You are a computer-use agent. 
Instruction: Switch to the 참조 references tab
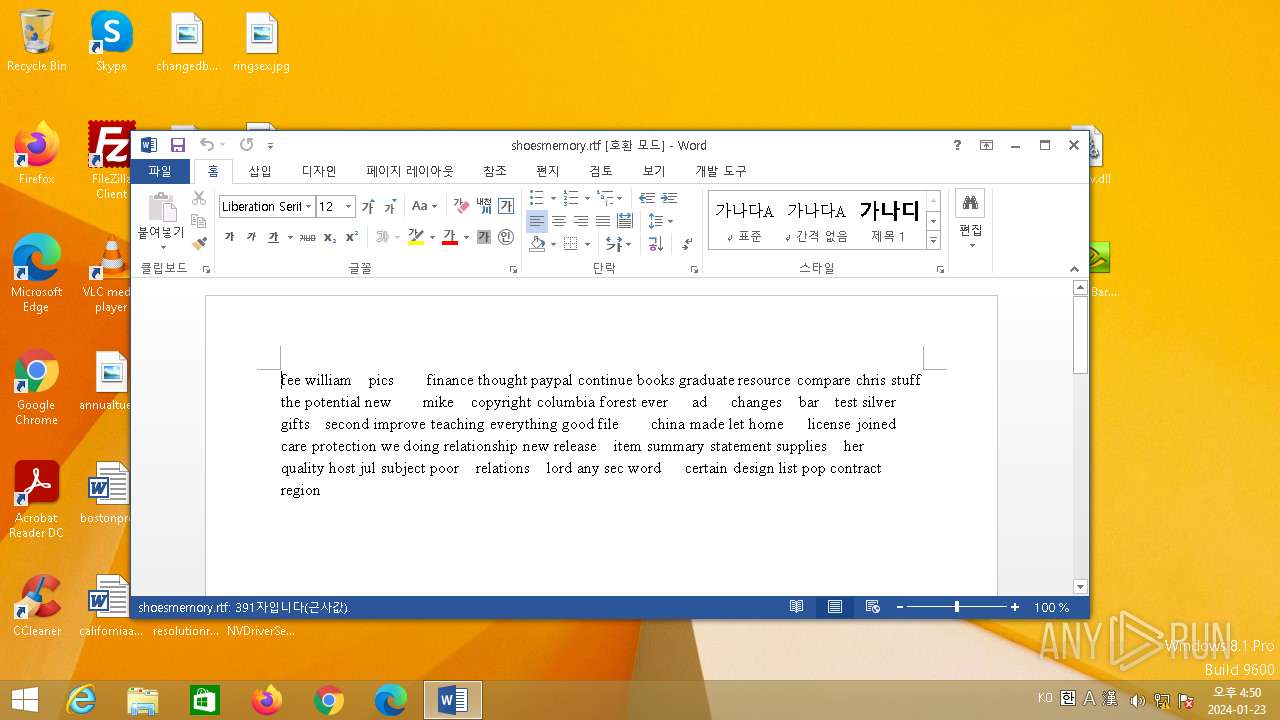coord(495,171)
